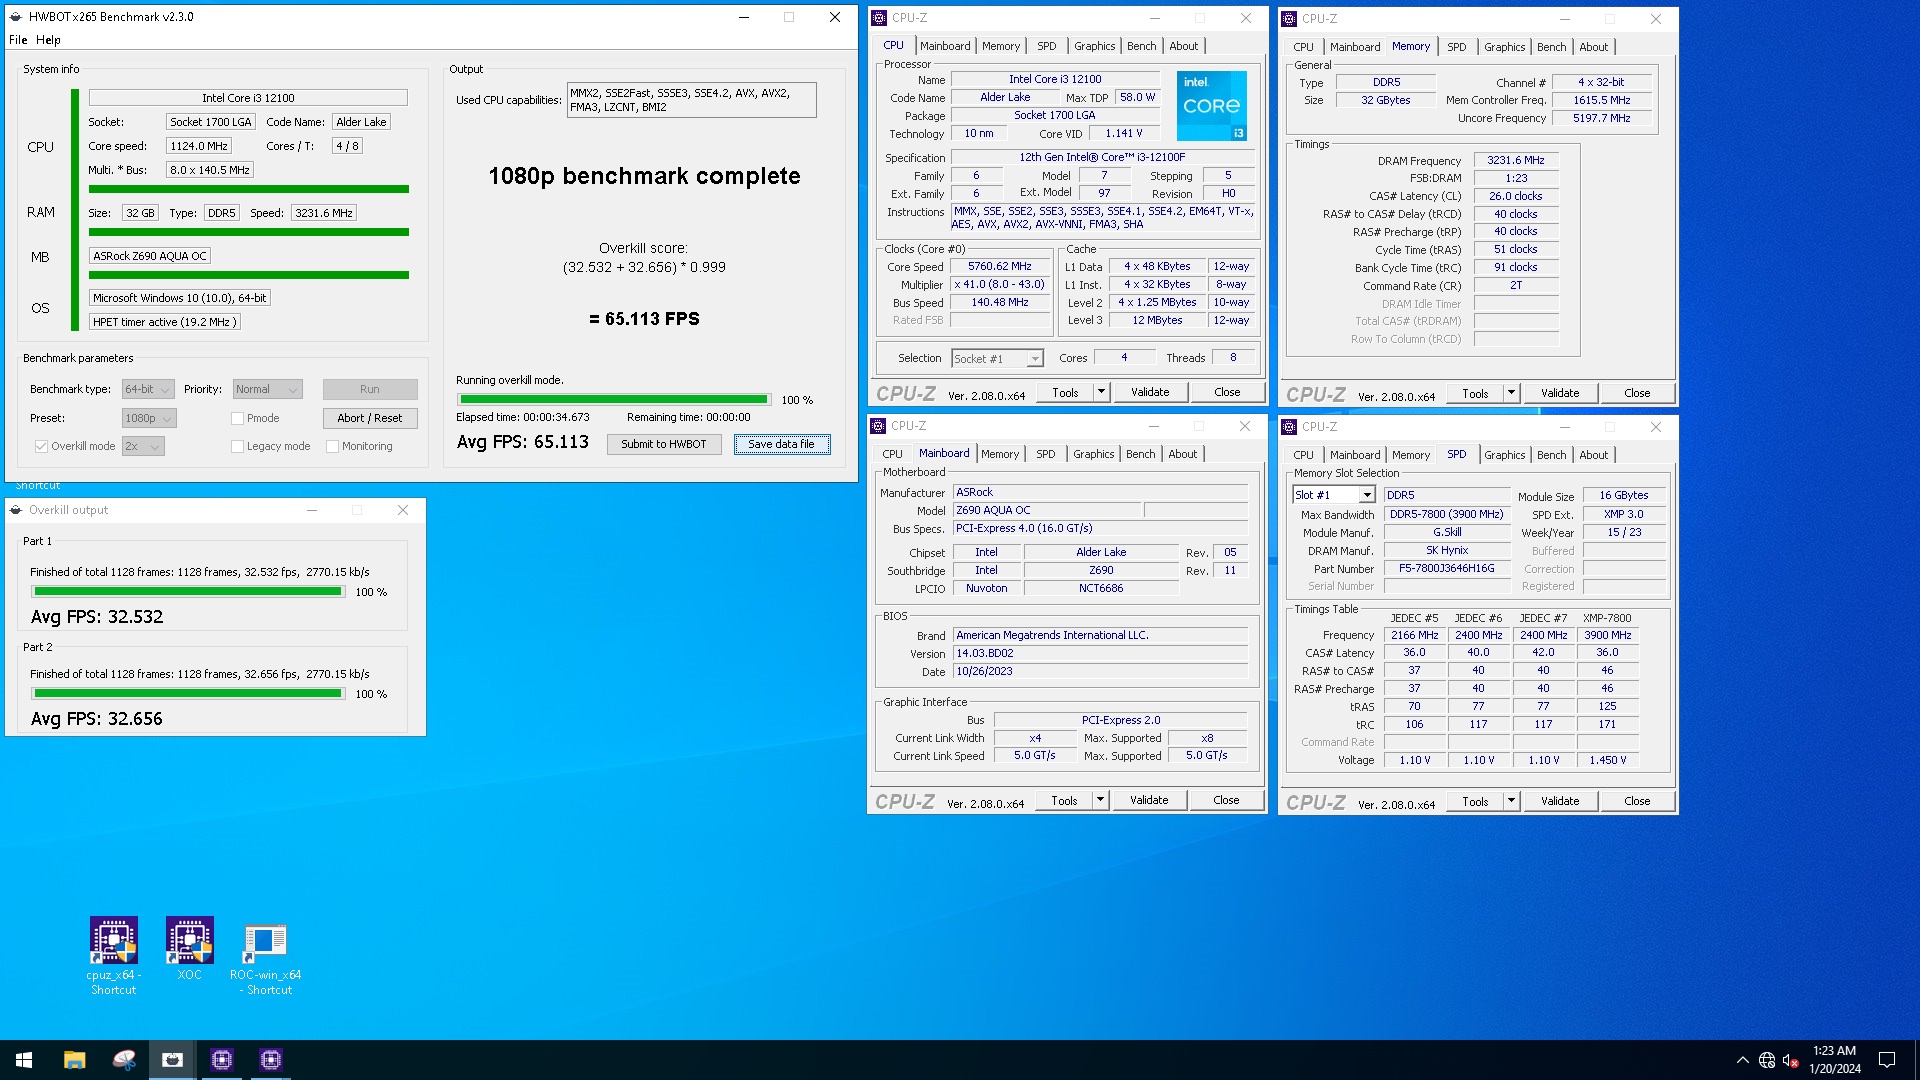Click the Save data file button
1920x1080 pixels.
(782, 444)
